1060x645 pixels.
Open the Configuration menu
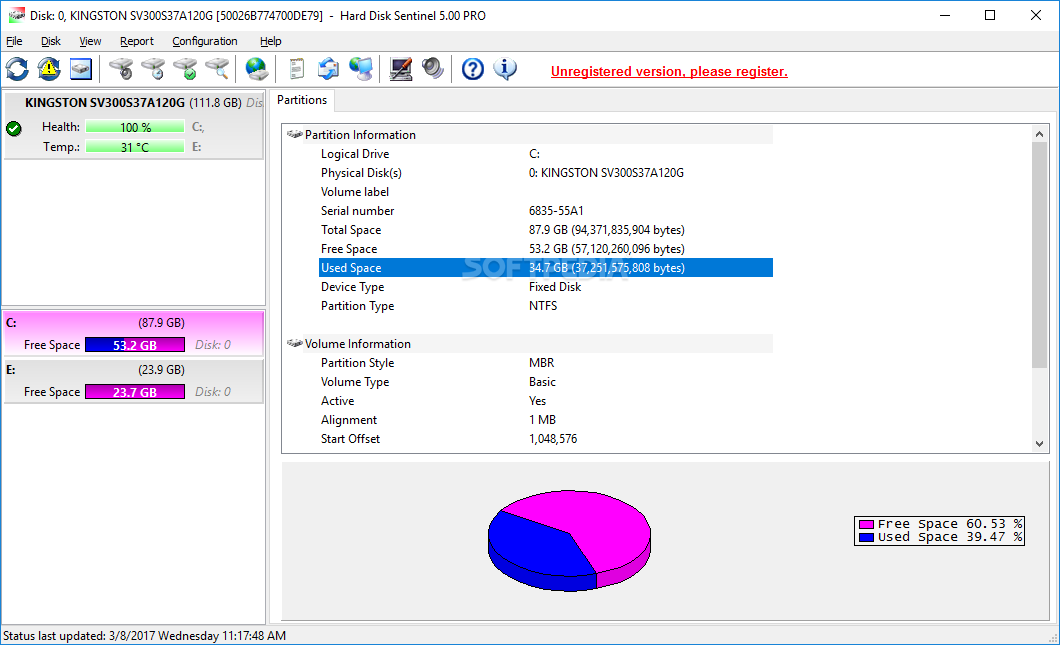(205, 41)
